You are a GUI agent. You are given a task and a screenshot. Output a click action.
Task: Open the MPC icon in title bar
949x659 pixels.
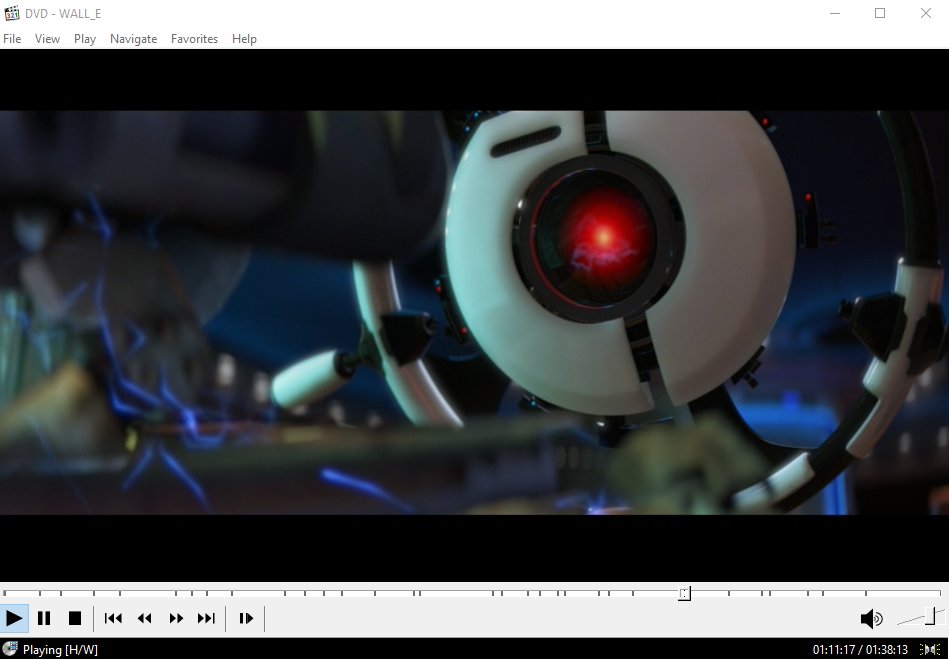click(11, 13)
